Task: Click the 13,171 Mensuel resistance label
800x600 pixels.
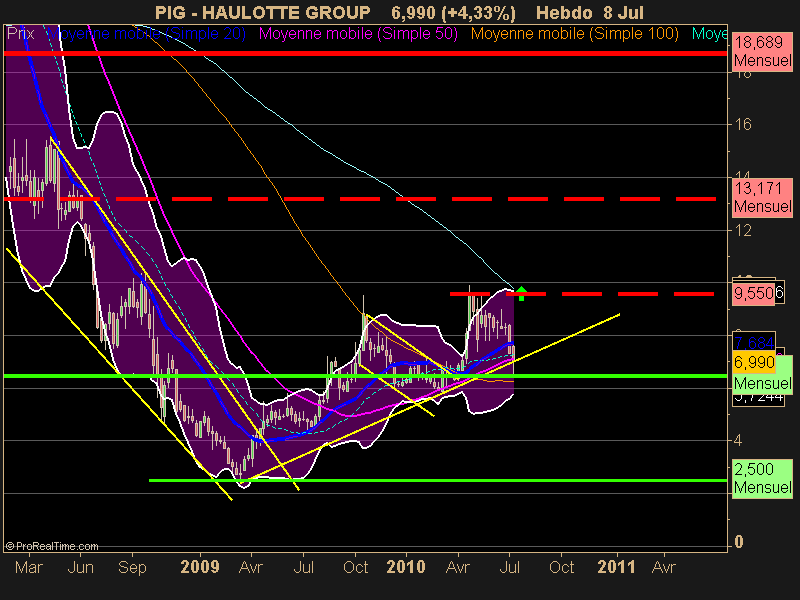Action: (763, 197)
